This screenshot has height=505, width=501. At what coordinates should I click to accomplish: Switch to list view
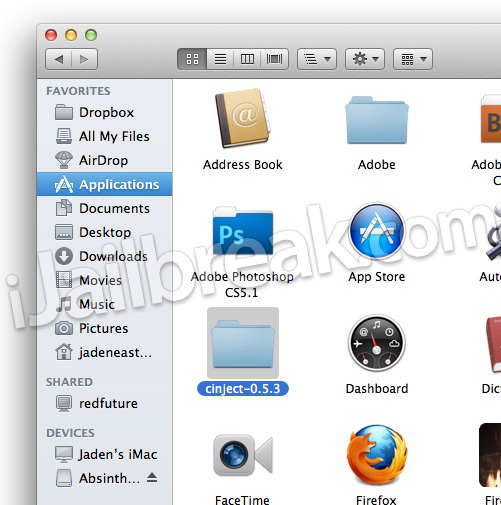[220, 59]
